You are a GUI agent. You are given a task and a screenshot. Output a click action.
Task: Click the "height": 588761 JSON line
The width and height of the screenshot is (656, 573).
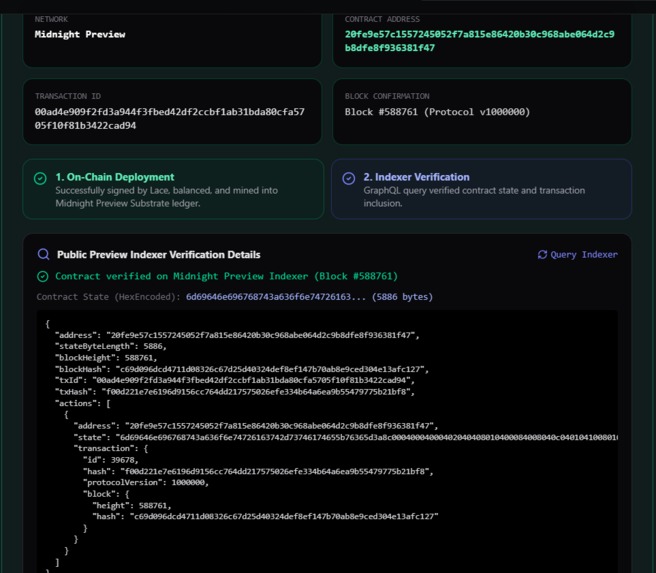tap(132, 506)
